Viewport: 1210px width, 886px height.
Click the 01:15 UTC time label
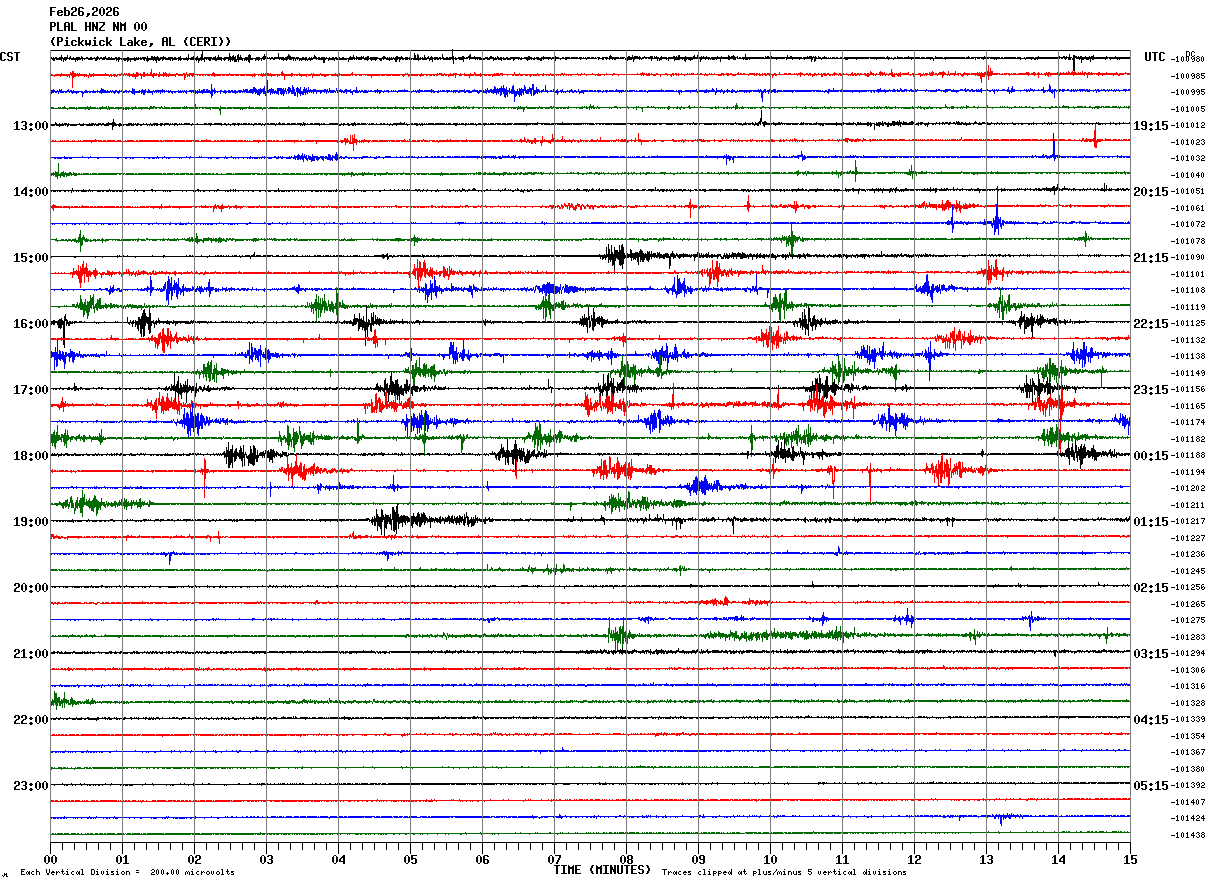click(1149, 522)
